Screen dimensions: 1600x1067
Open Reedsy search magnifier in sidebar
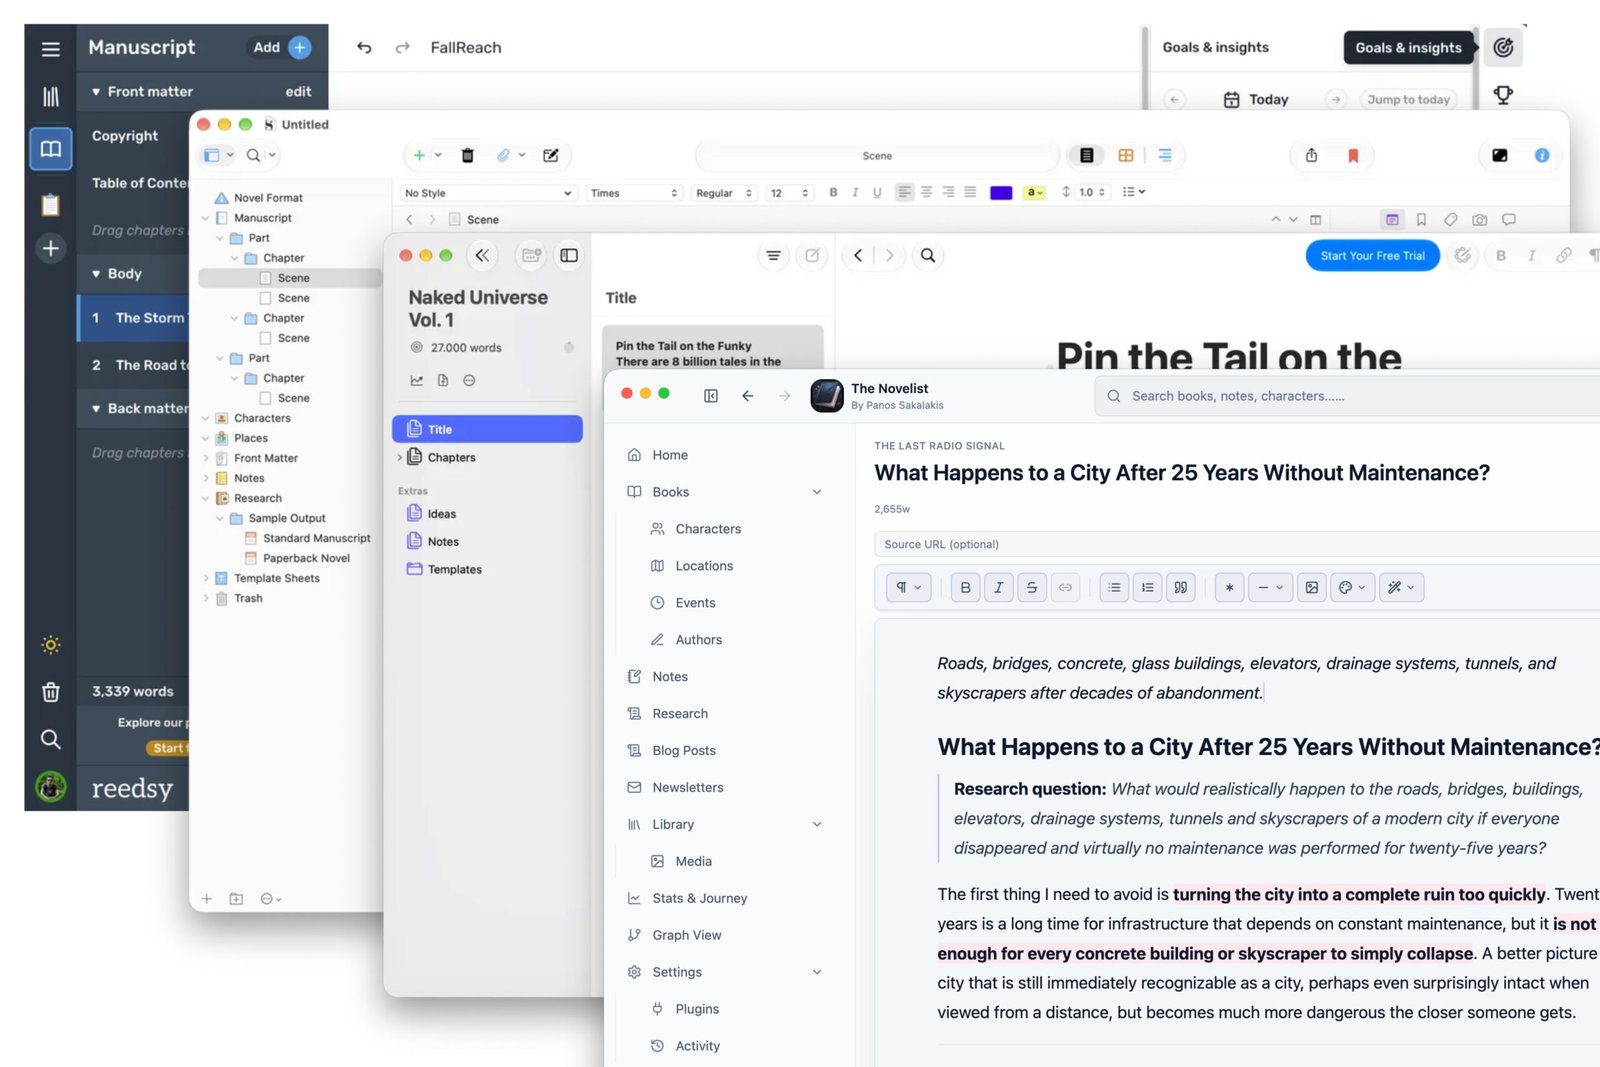pos(50,739)
